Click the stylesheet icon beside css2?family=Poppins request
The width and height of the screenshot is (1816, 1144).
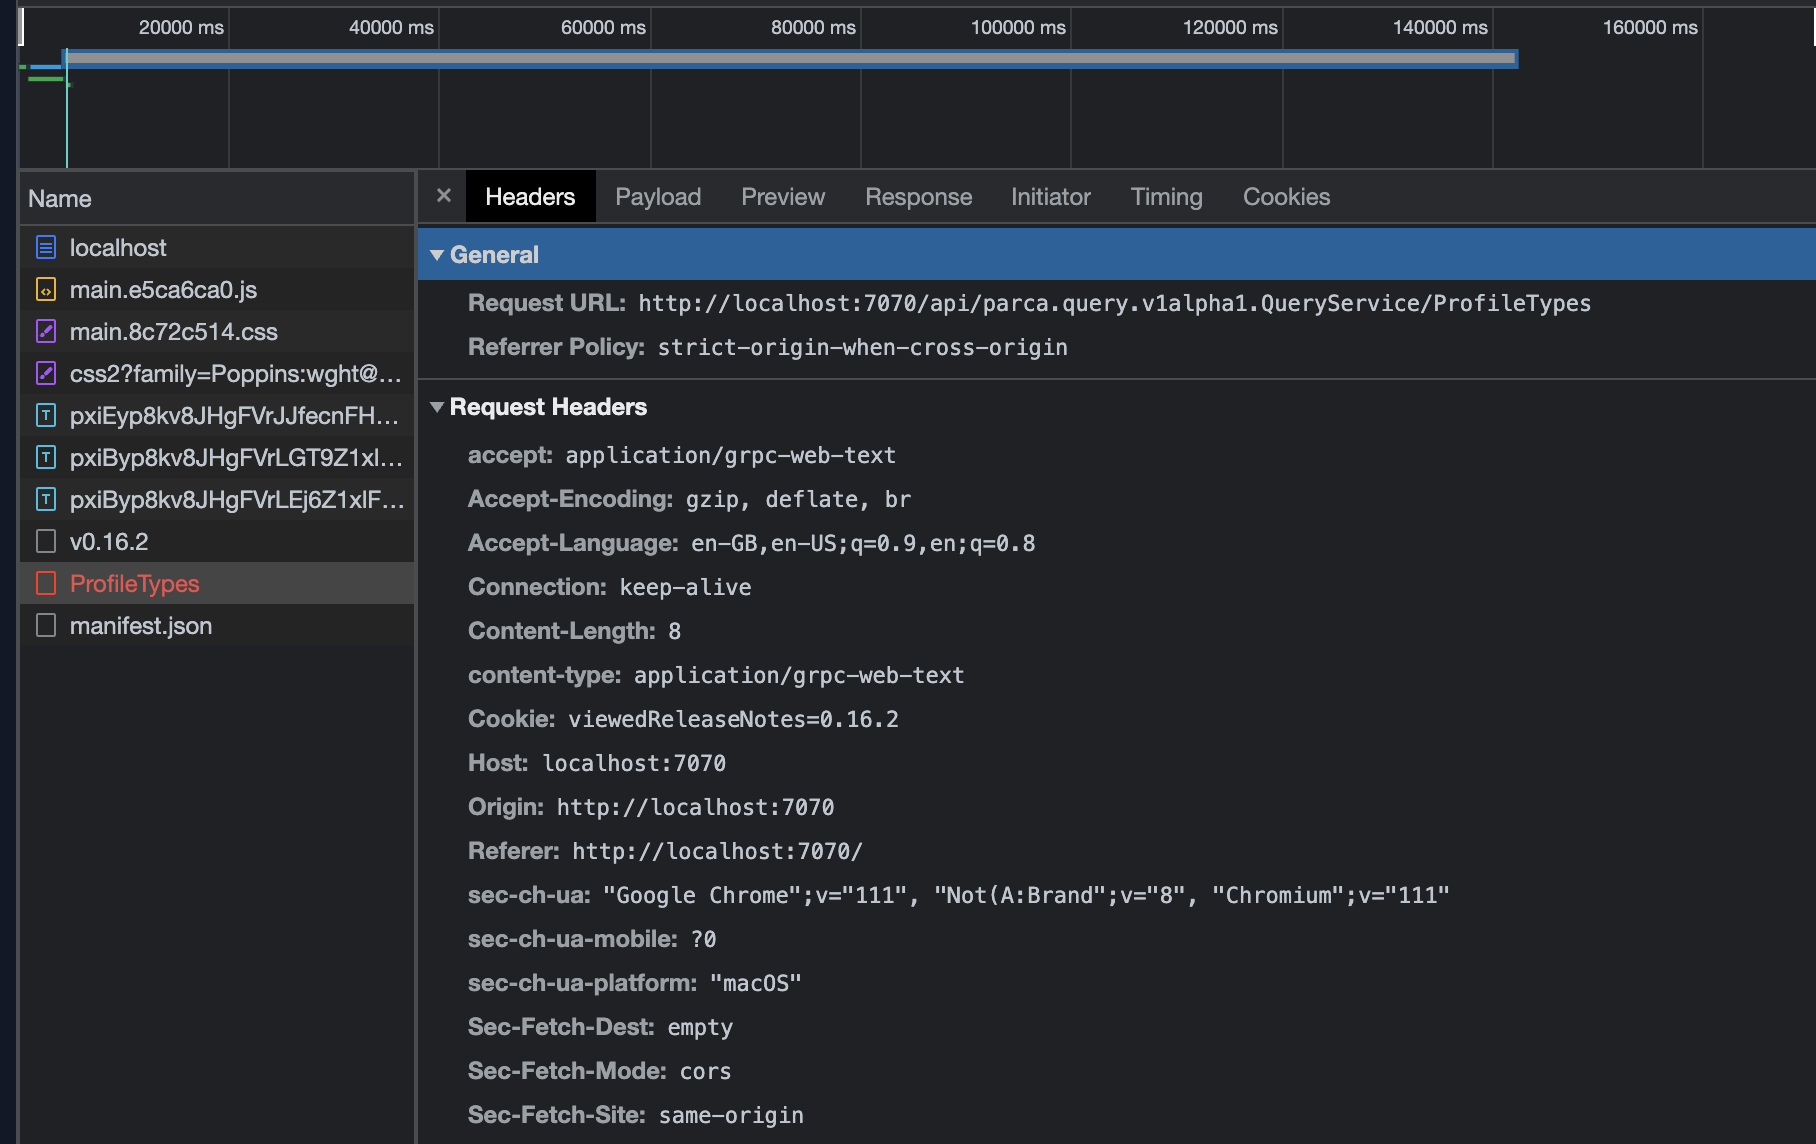point(45,373)
